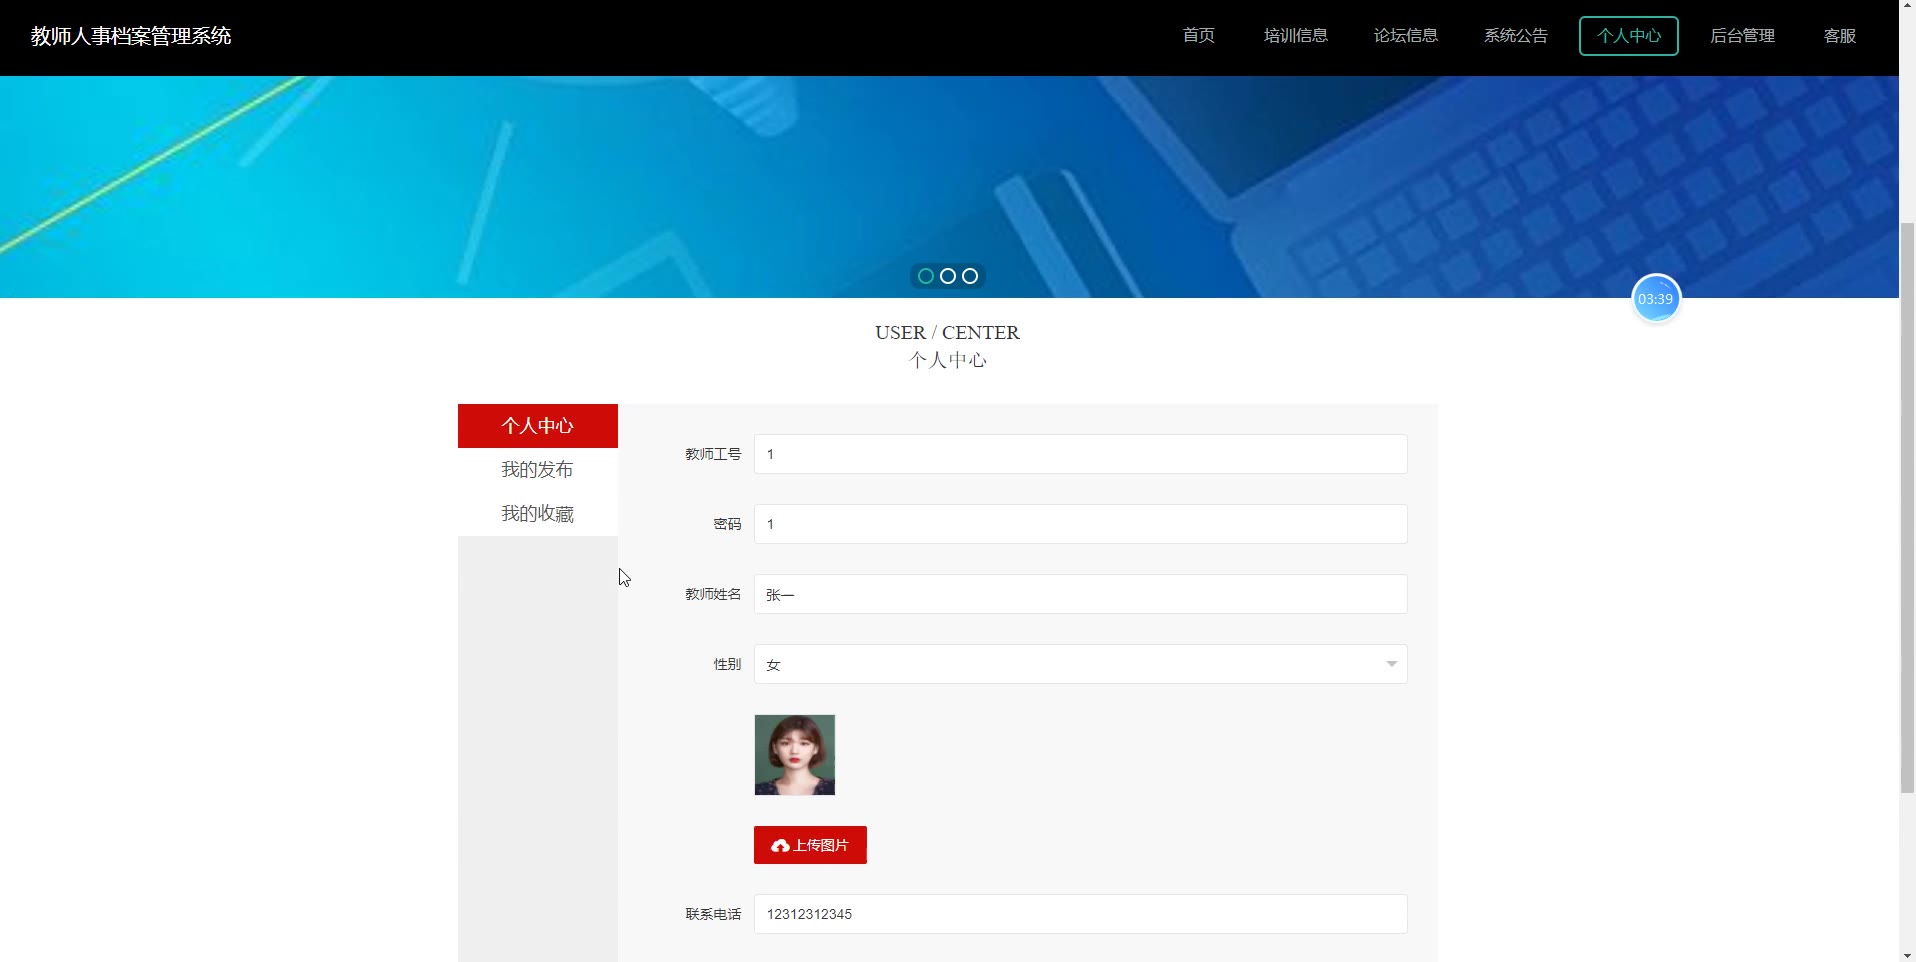Open 我的收藏 in the sidebar
Viewport: 1916px width, 962px height.
tap(537, 514)
